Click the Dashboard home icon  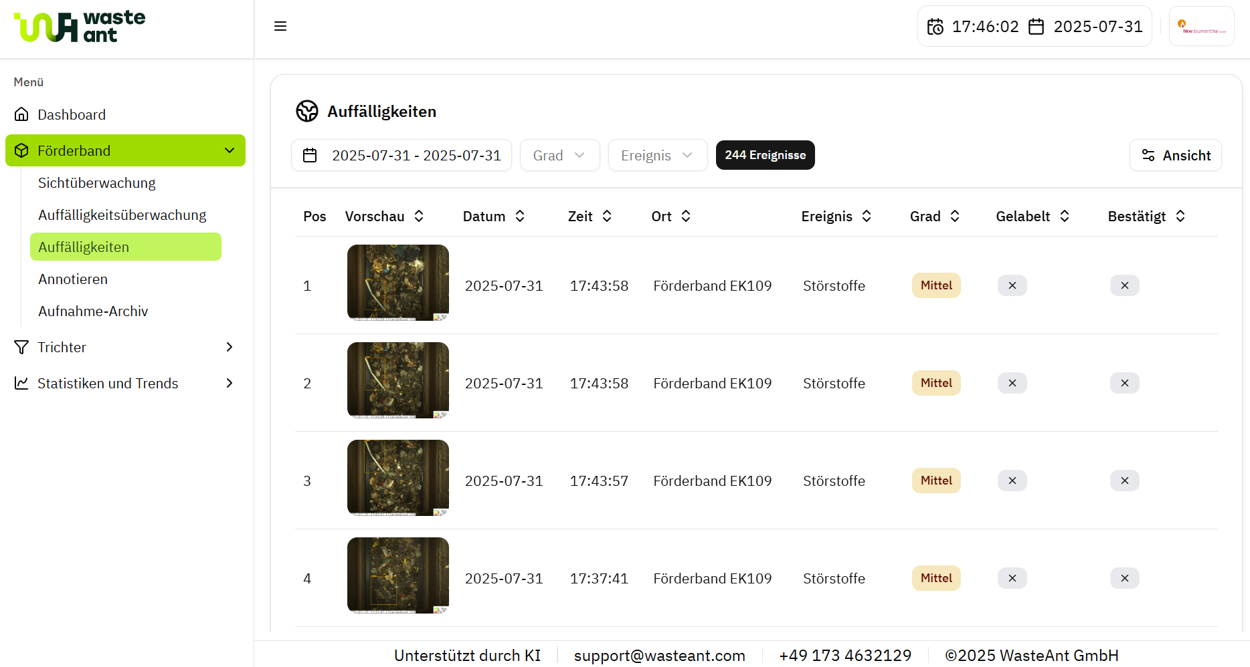[21, 114]
